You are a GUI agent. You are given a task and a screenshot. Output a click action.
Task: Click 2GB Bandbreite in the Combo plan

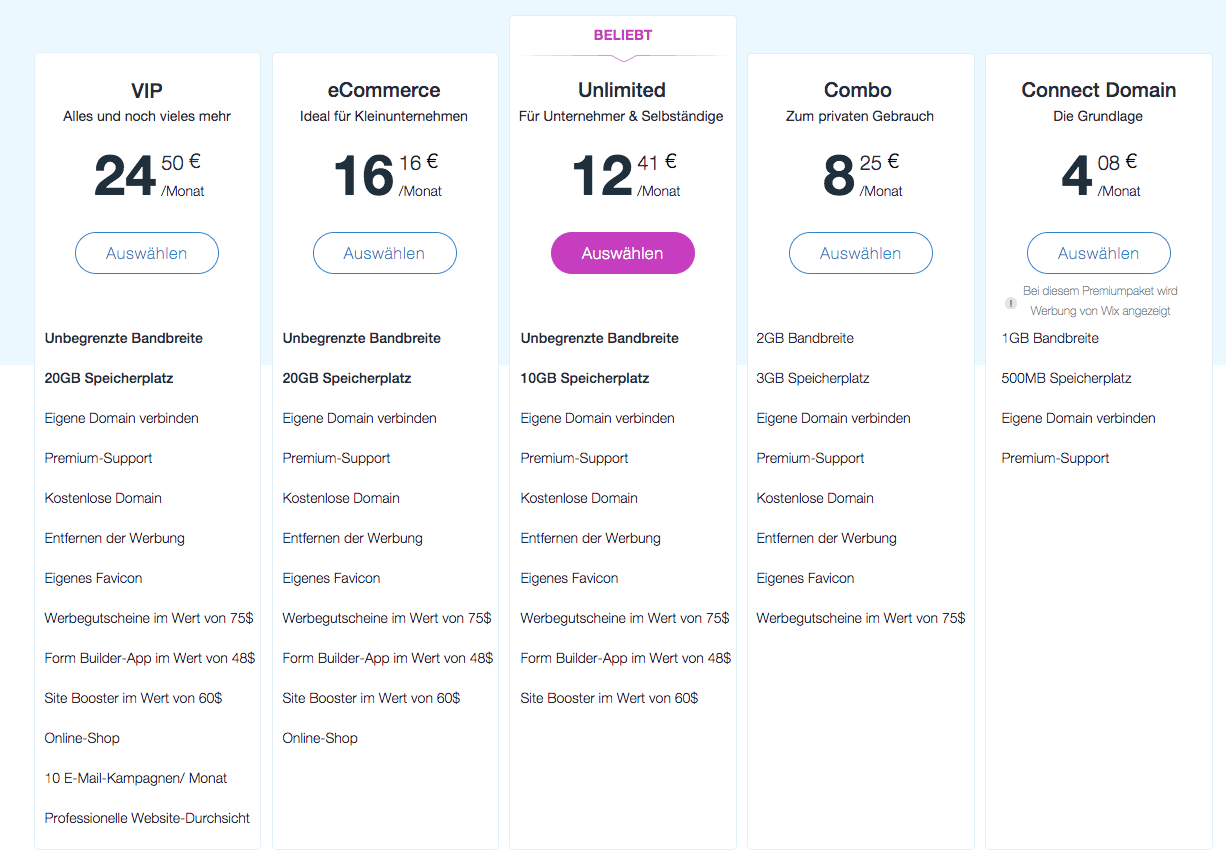805,338
